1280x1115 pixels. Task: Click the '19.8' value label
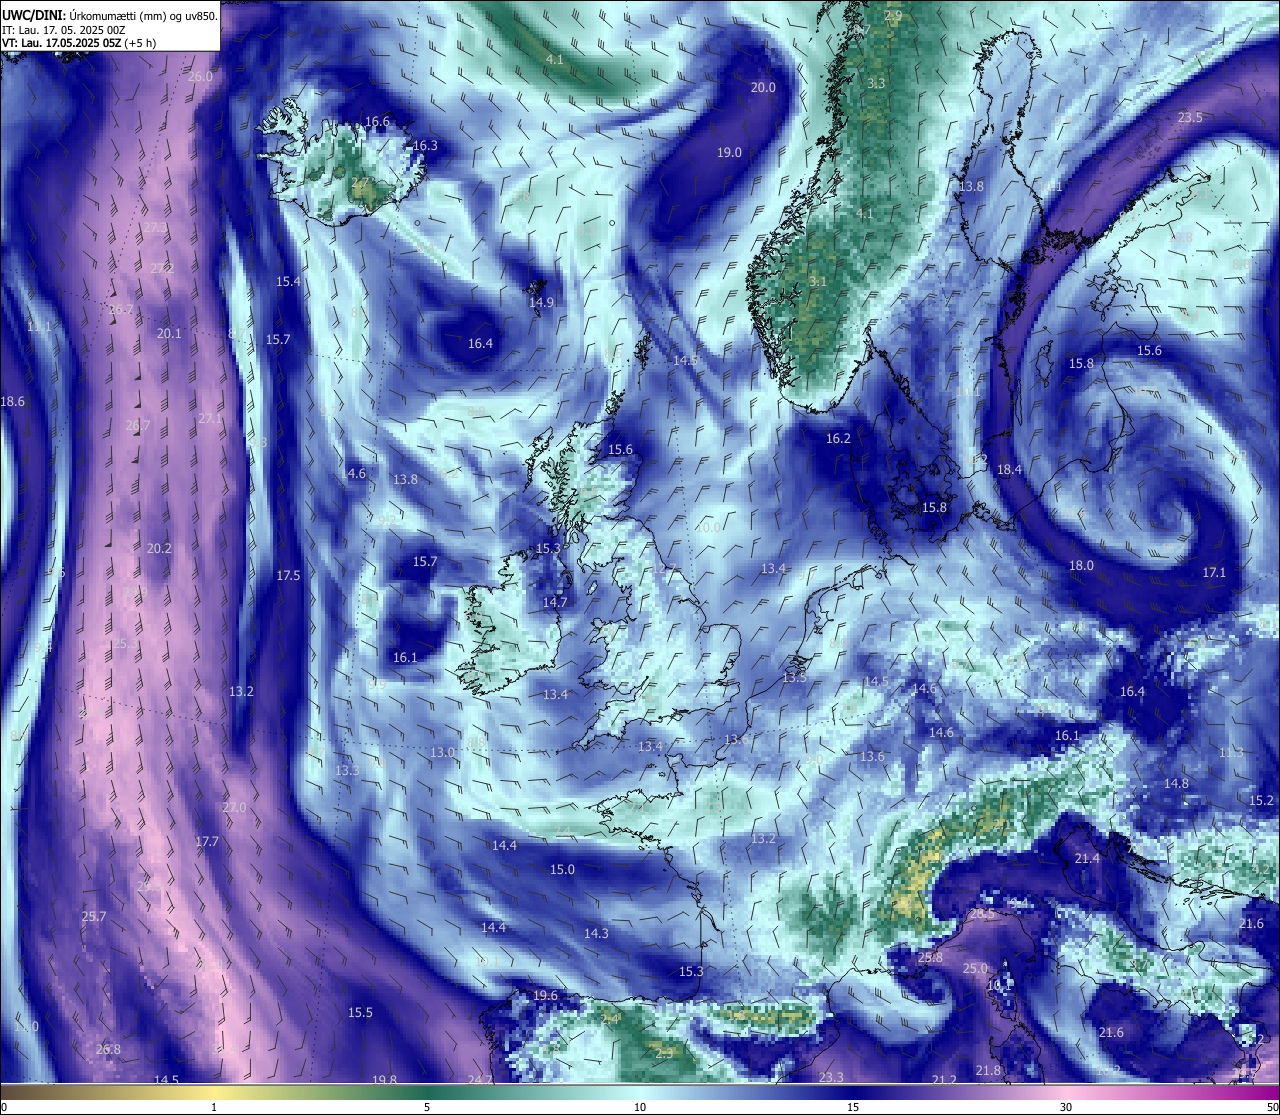click(x=384, y=1080)
